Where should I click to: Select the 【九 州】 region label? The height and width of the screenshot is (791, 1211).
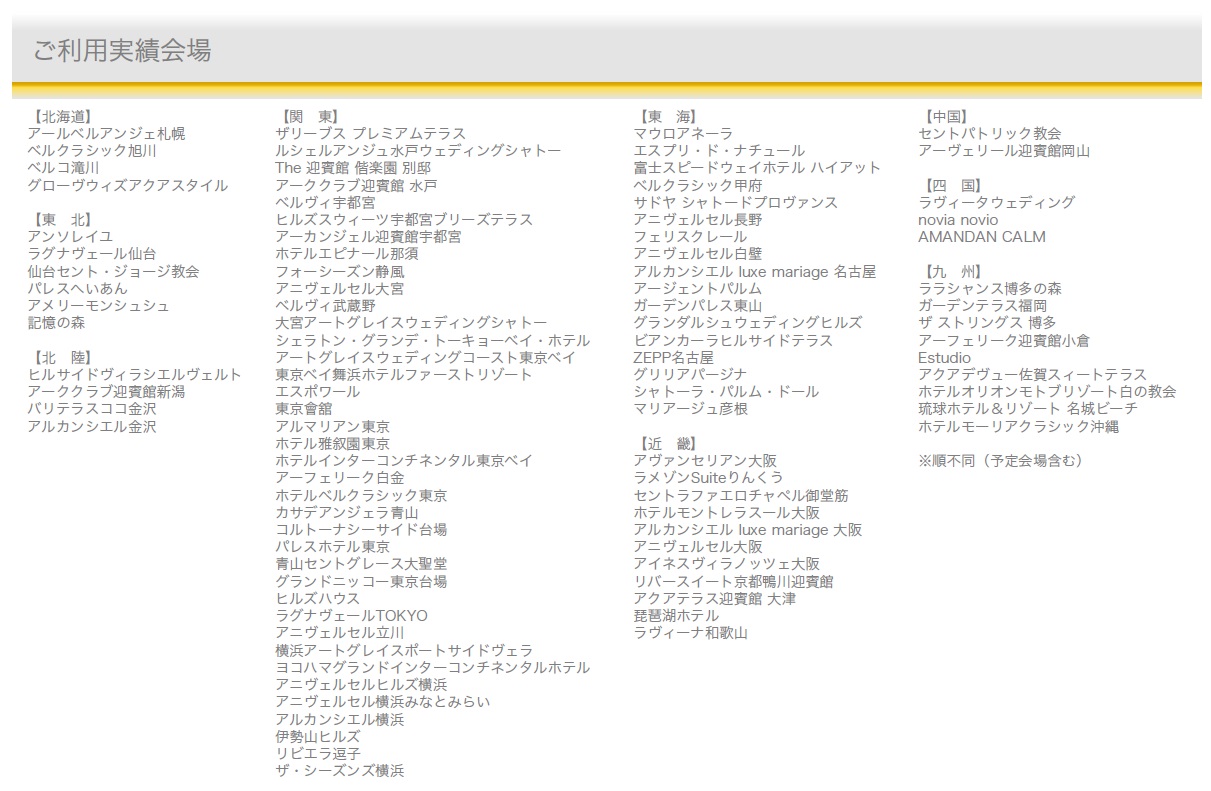953,271
